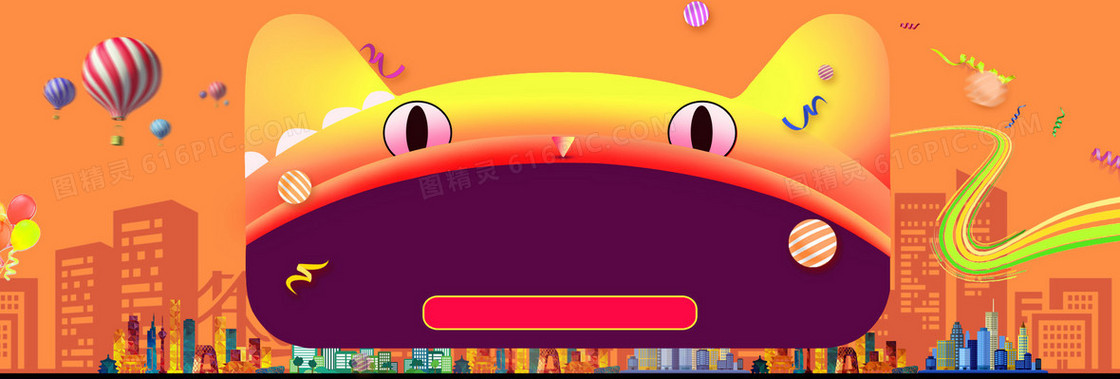
Task: Click the yellow zigzag ribbon in the mouth
Action: [306, 276]
